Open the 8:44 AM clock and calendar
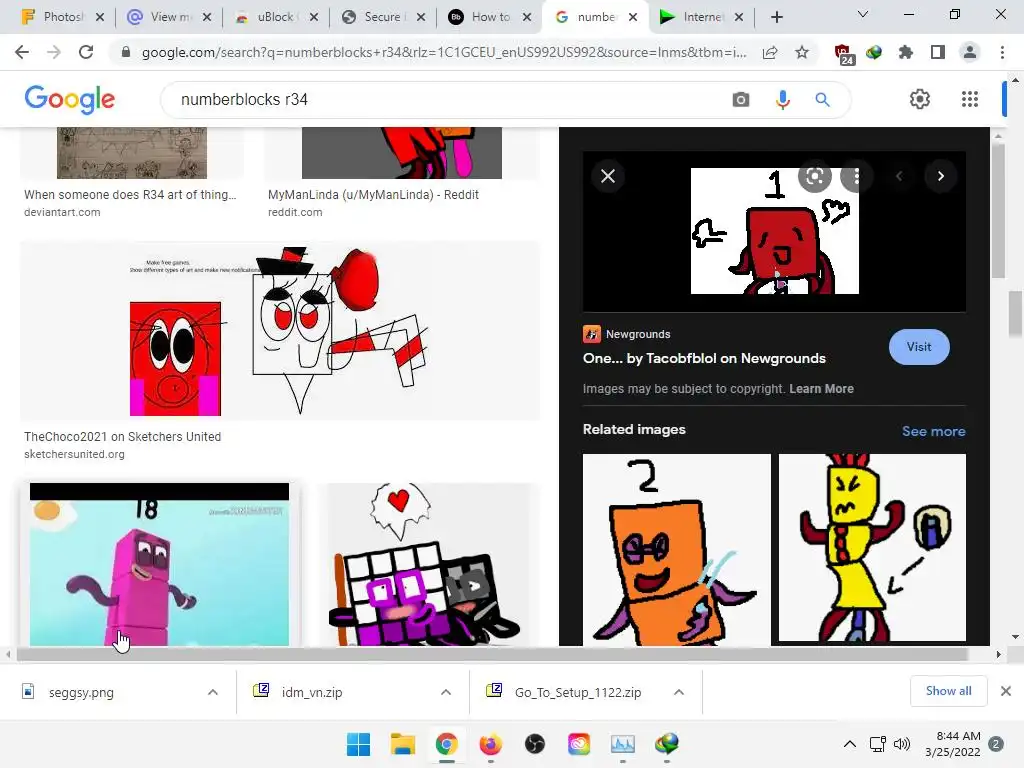1024x768 pixels. click(953, 744)
